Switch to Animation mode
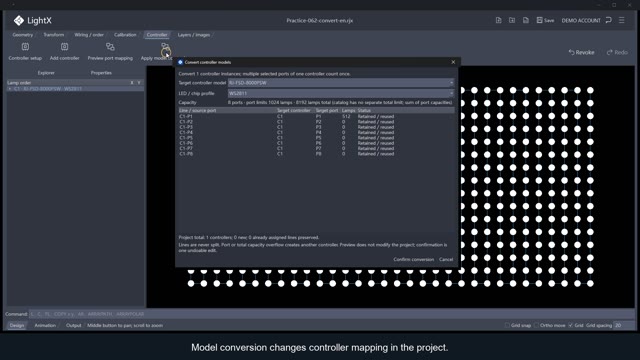The image size is (640, 360). tap(45, 325)
